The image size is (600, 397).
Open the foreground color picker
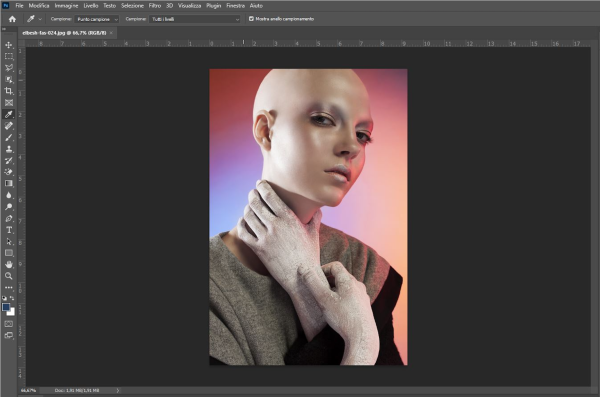(5, 307)
